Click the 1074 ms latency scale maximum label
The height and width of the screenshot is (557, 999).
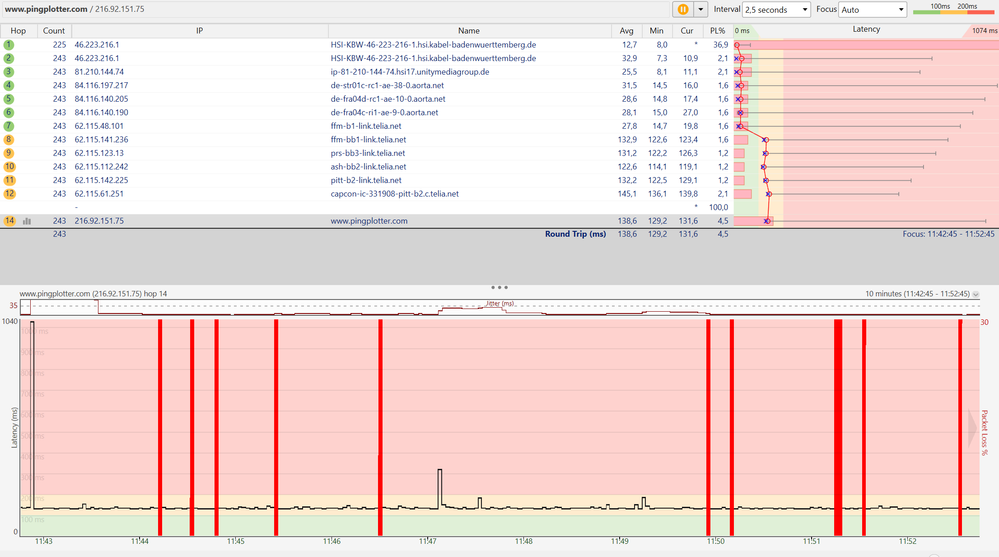point(984,31)
